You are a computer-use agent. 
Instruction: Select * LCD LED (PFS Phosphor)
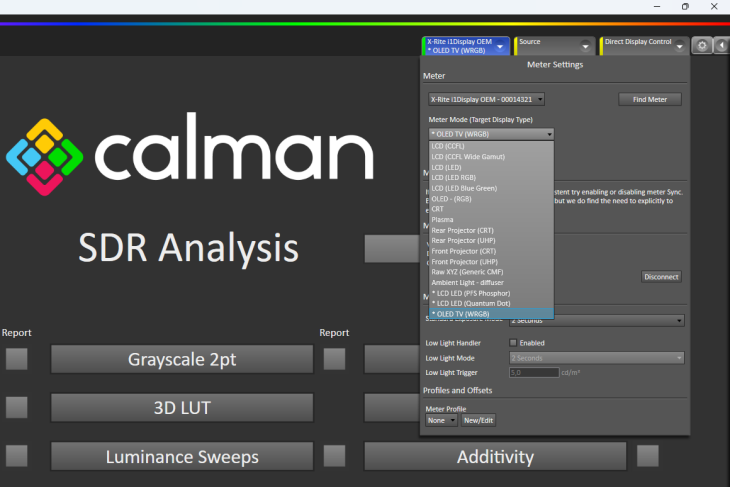point(491,293)
